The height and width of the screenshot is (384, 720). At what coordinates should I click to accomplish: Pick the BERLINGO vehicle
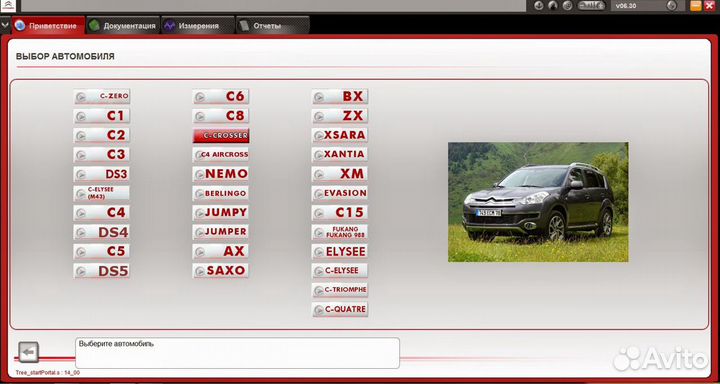point(221,193)
